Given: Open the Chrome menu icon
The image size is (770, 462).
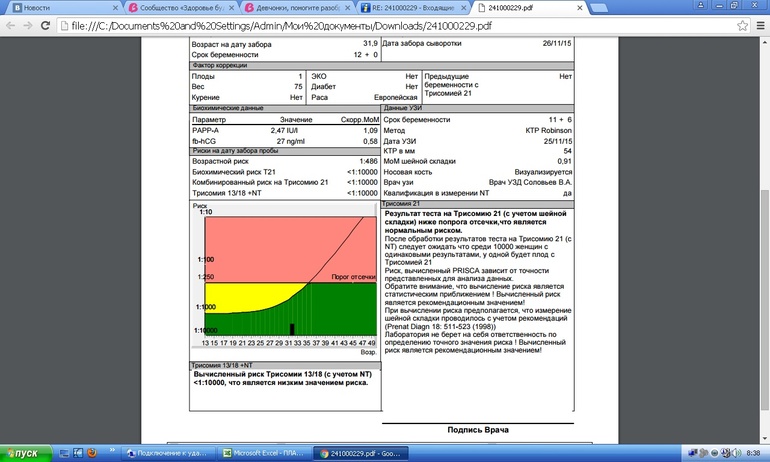Looking at the screenshot, I should coord(757,26).
